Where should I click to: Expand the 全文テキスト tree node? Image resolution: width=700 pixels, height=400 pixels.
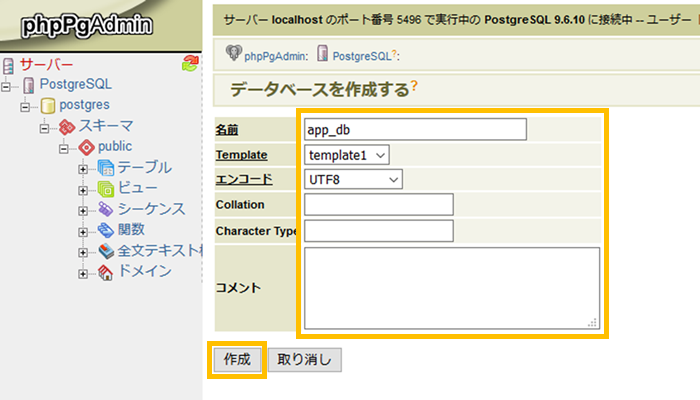pos(83,251)
